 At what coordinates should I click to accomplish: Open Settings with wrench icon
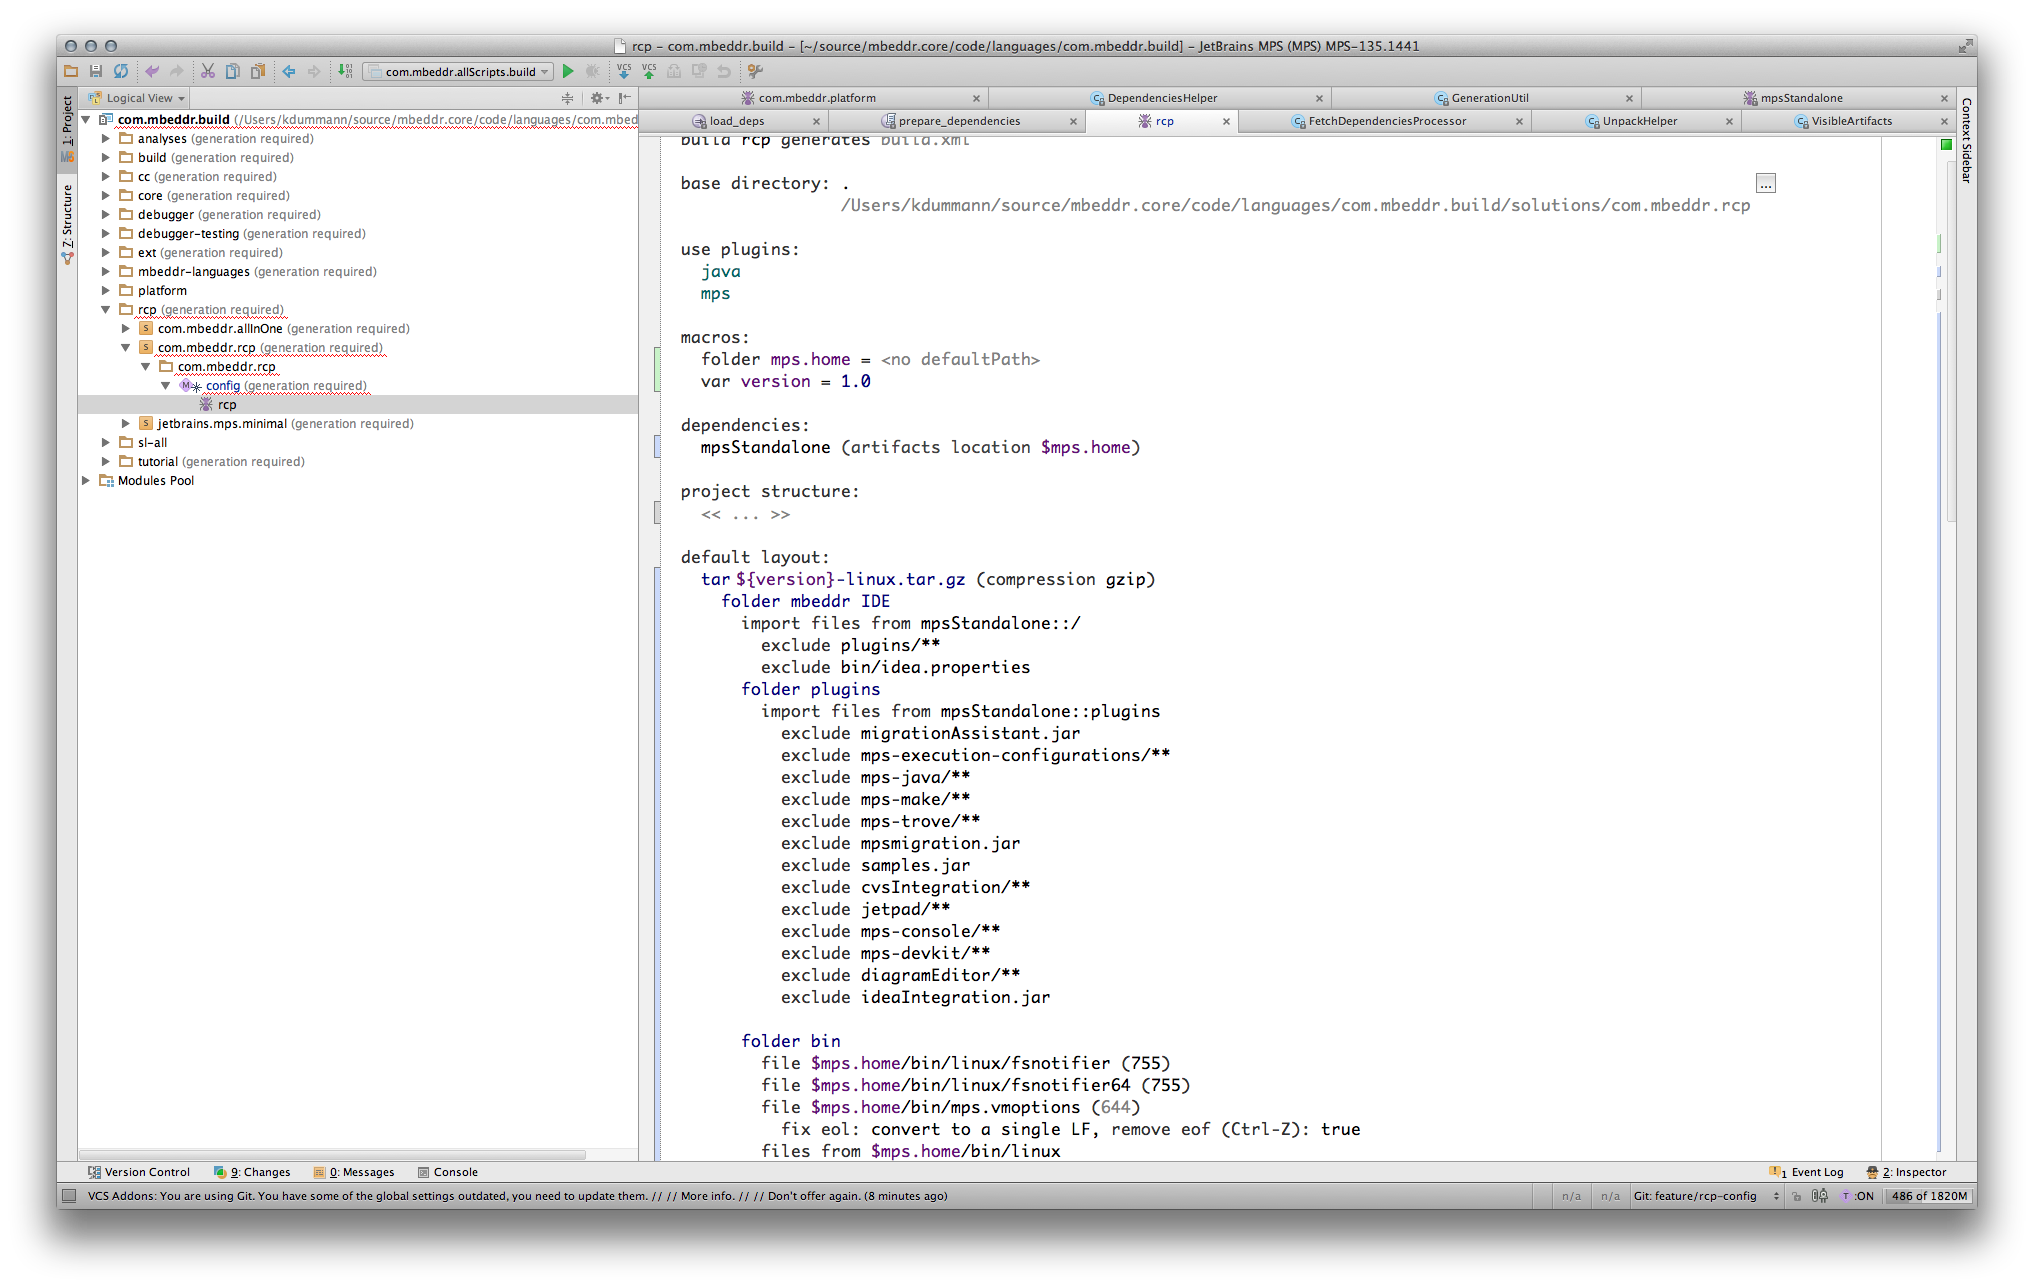pos(755,71)
